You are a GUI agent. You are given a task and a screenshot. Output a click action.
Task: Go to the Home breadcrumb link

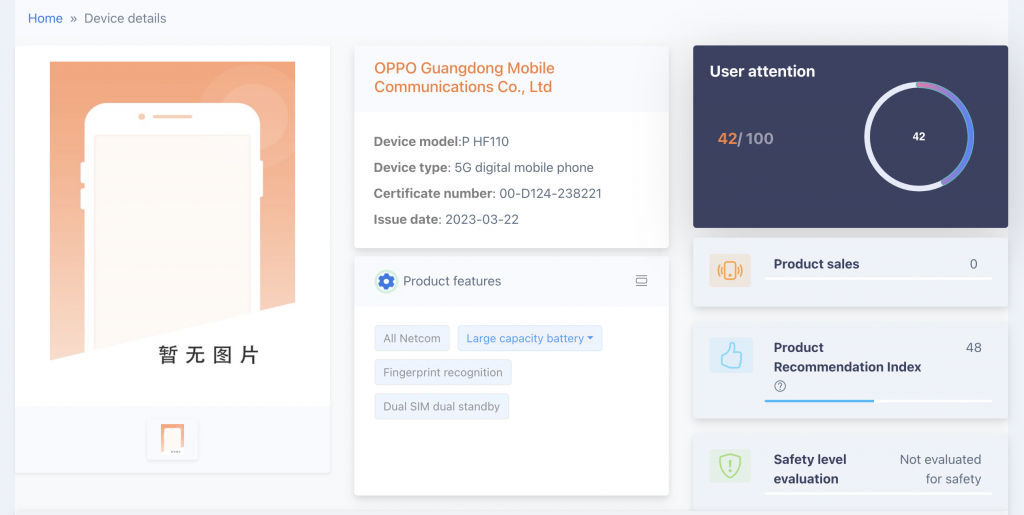pyautogui.click(x=45, y=18)
